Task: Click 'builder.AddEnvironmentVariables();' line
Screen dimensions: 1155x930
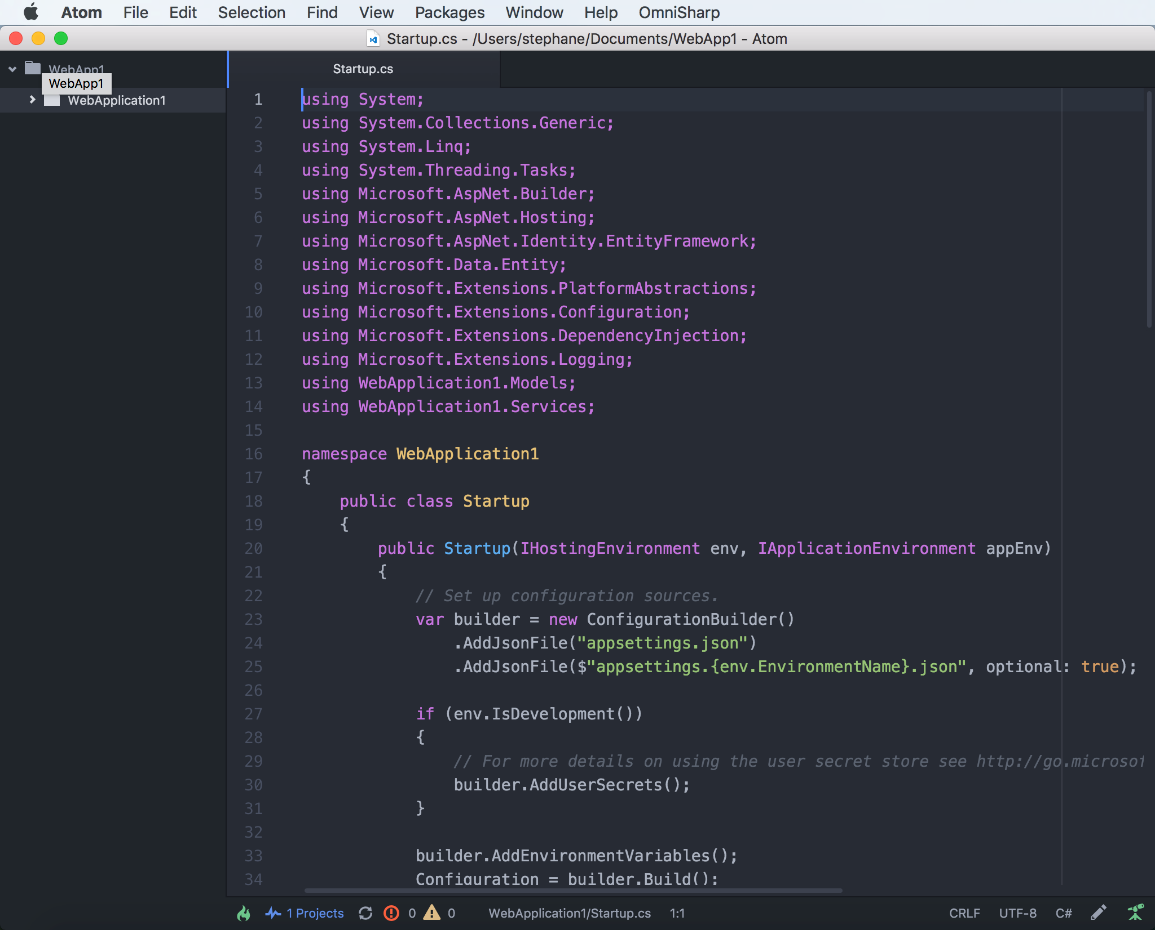Action: tap(576, 856)
